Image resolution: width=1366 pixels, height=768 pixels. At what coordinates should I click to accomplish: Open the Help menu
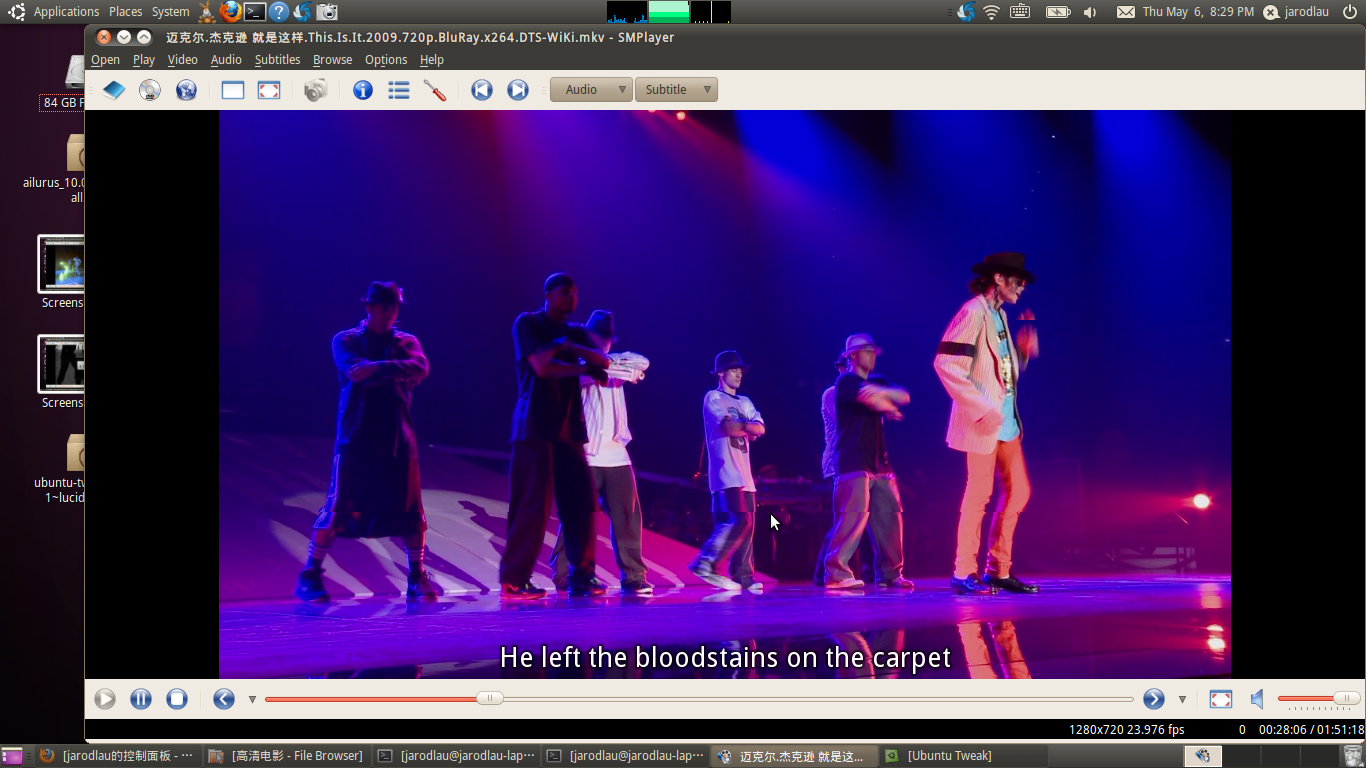[x=432, y=60]
